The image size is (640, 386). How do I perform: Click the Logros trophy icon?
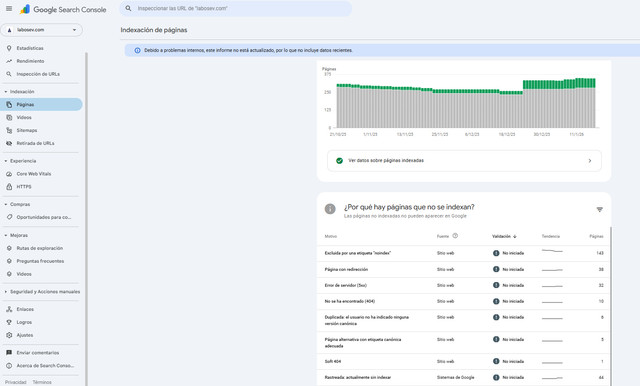pos(9,322)
